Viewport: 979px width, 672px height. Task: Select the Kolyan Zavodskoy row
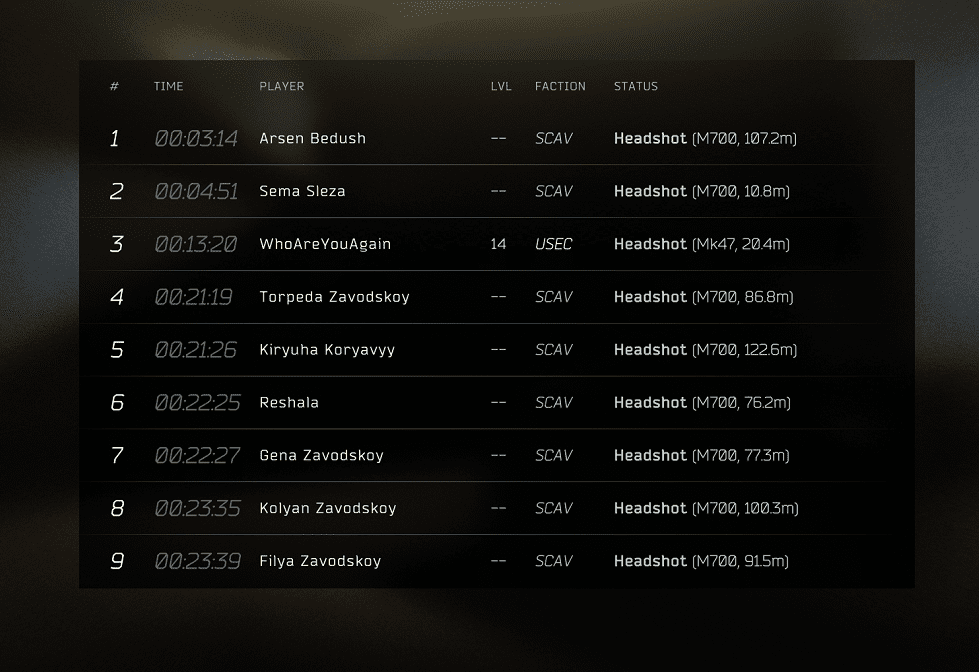pyautogui.click(x=496, y=508)
